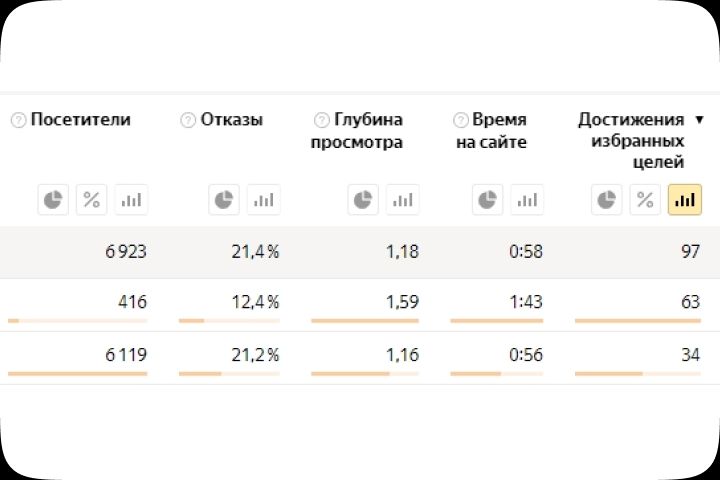Show bar chart for Глубина просмотра

[x=402, y=200]
